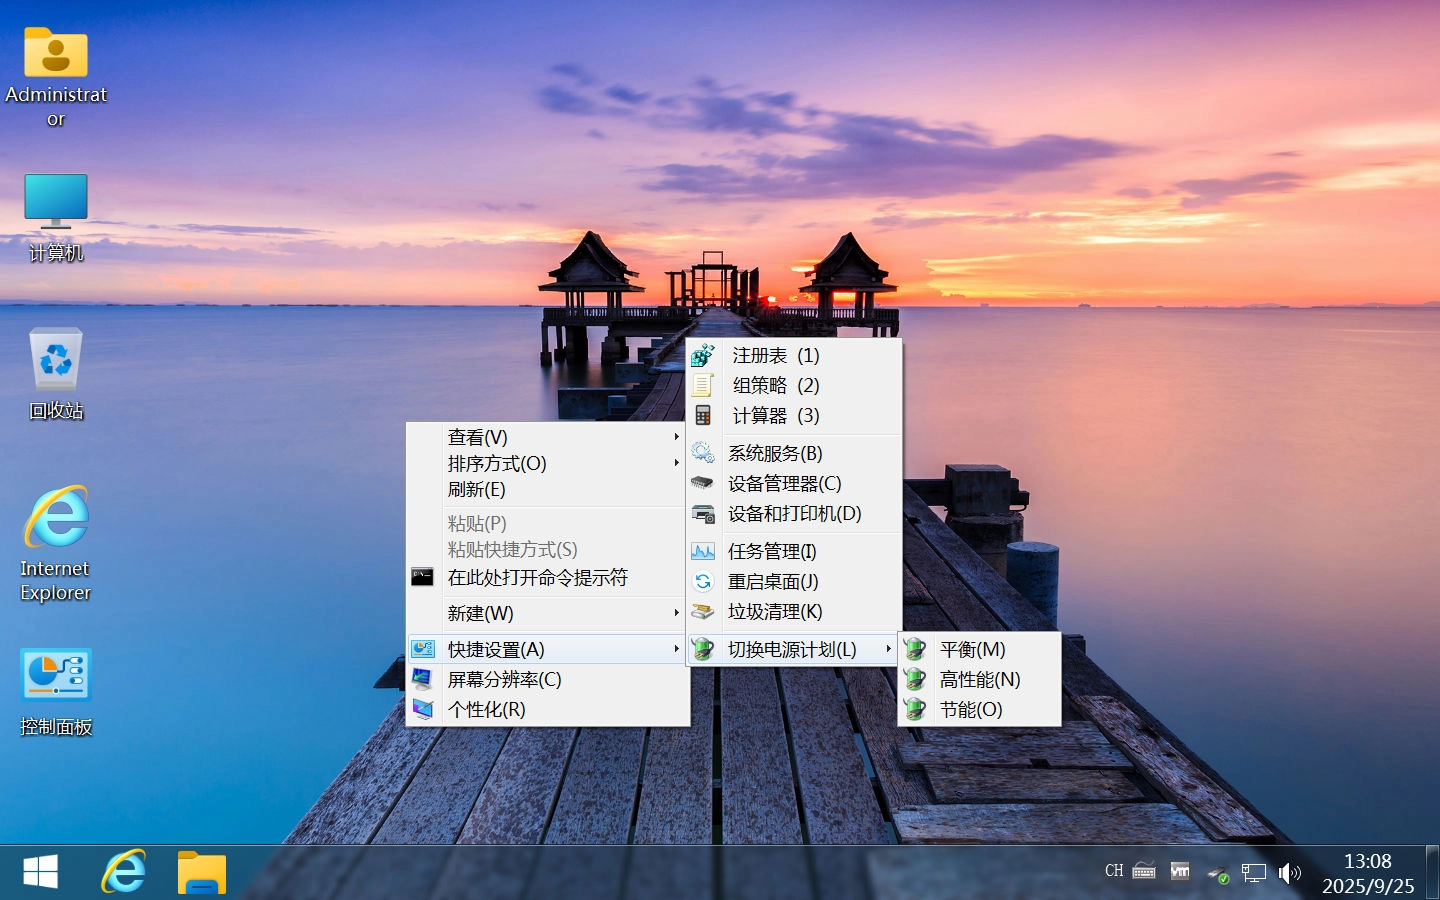Screen dimensions: 1440x900
Task: Expand the 新建(W) submenu
Action: (483, 613)
